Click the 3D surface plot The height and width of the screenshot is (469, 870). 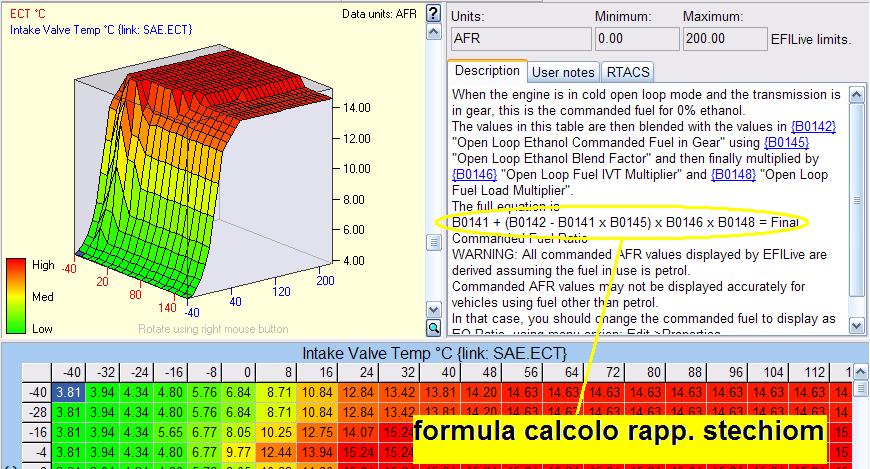coord(203,172)
